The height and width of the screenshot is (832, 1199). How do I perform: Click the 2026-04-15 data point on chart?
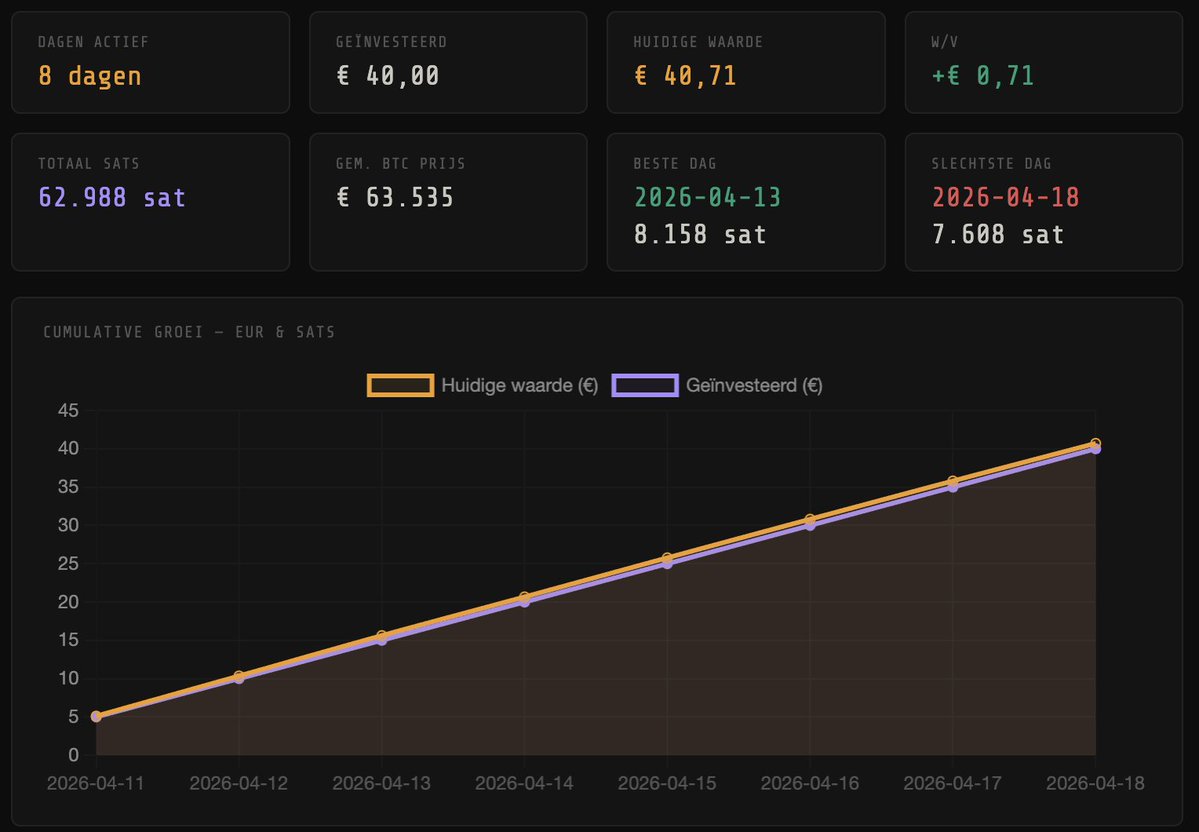click(668, 560)
